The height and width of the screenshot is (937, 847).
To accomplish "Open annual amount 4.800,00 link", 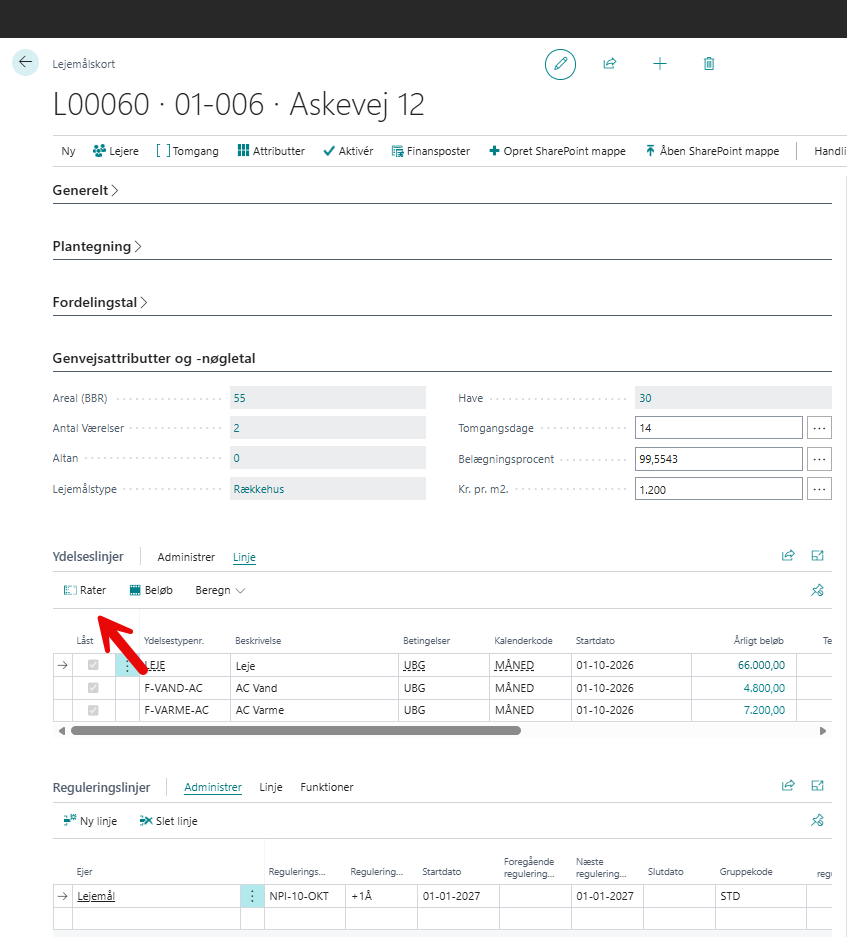I will coord(765,688).
